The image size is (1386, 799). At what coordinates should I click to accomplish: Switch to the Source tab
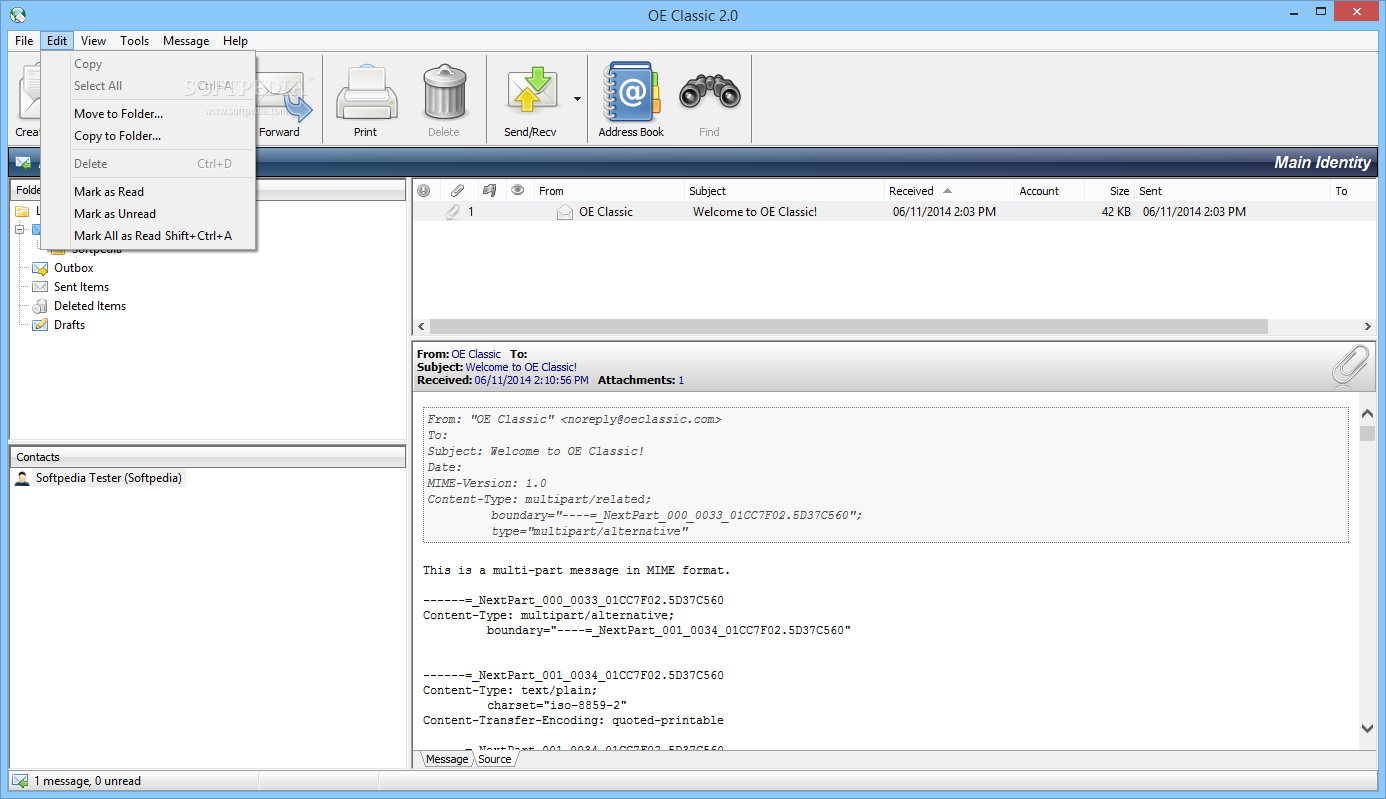coord(495,759)
